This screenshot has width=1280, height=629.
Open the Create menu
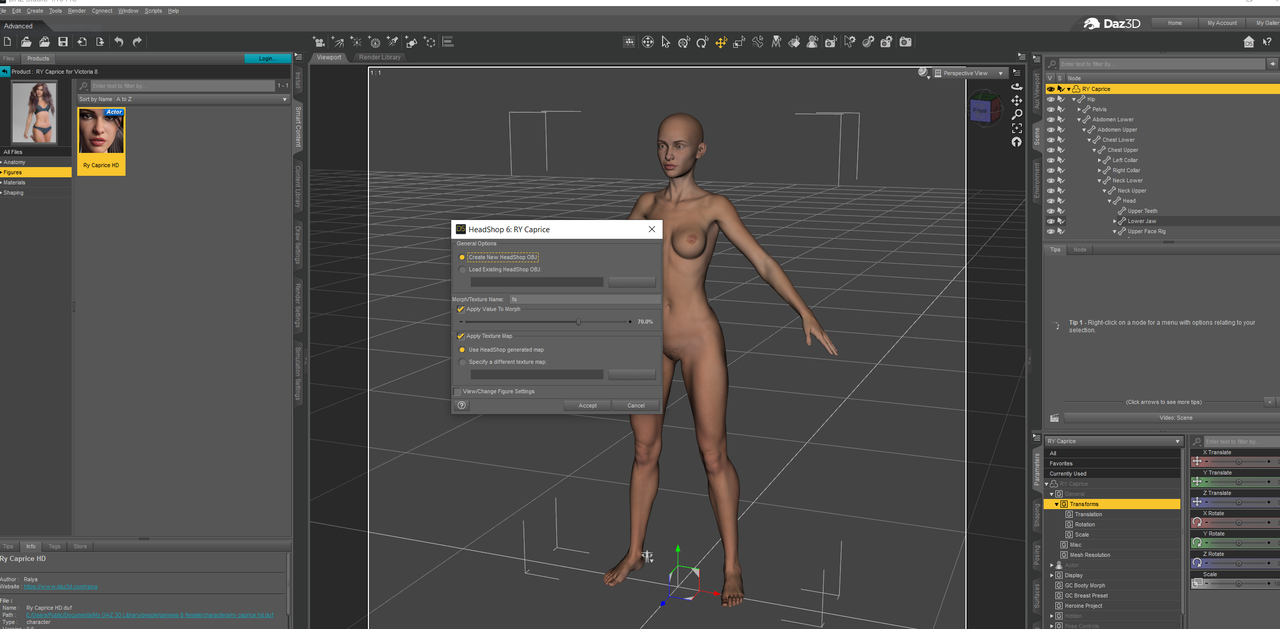pyautogui.click(x=35, y=11)
